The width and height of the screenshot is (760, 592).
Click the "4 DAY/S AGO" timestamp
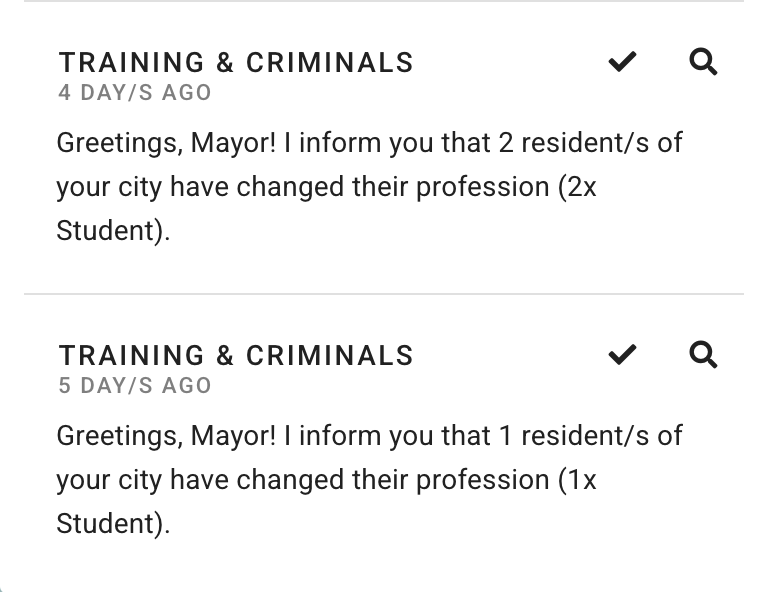point(135,93)
